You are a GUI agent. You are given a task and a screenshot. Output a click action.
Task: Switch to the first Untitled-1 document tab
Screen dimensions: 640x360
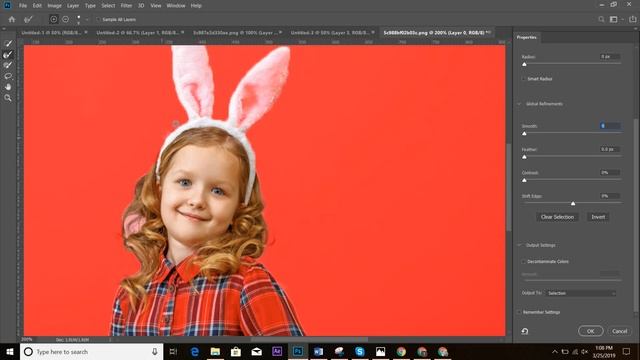pyautogui.click(x=51, y=32)
